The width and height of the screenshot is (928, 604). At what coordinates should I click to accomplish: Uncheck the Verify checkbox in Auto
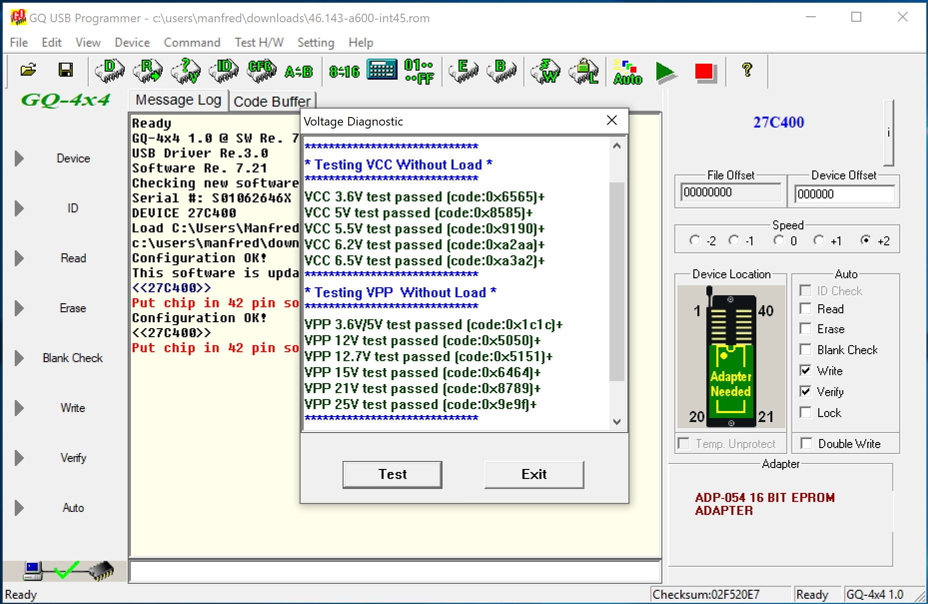coord(806,392)
